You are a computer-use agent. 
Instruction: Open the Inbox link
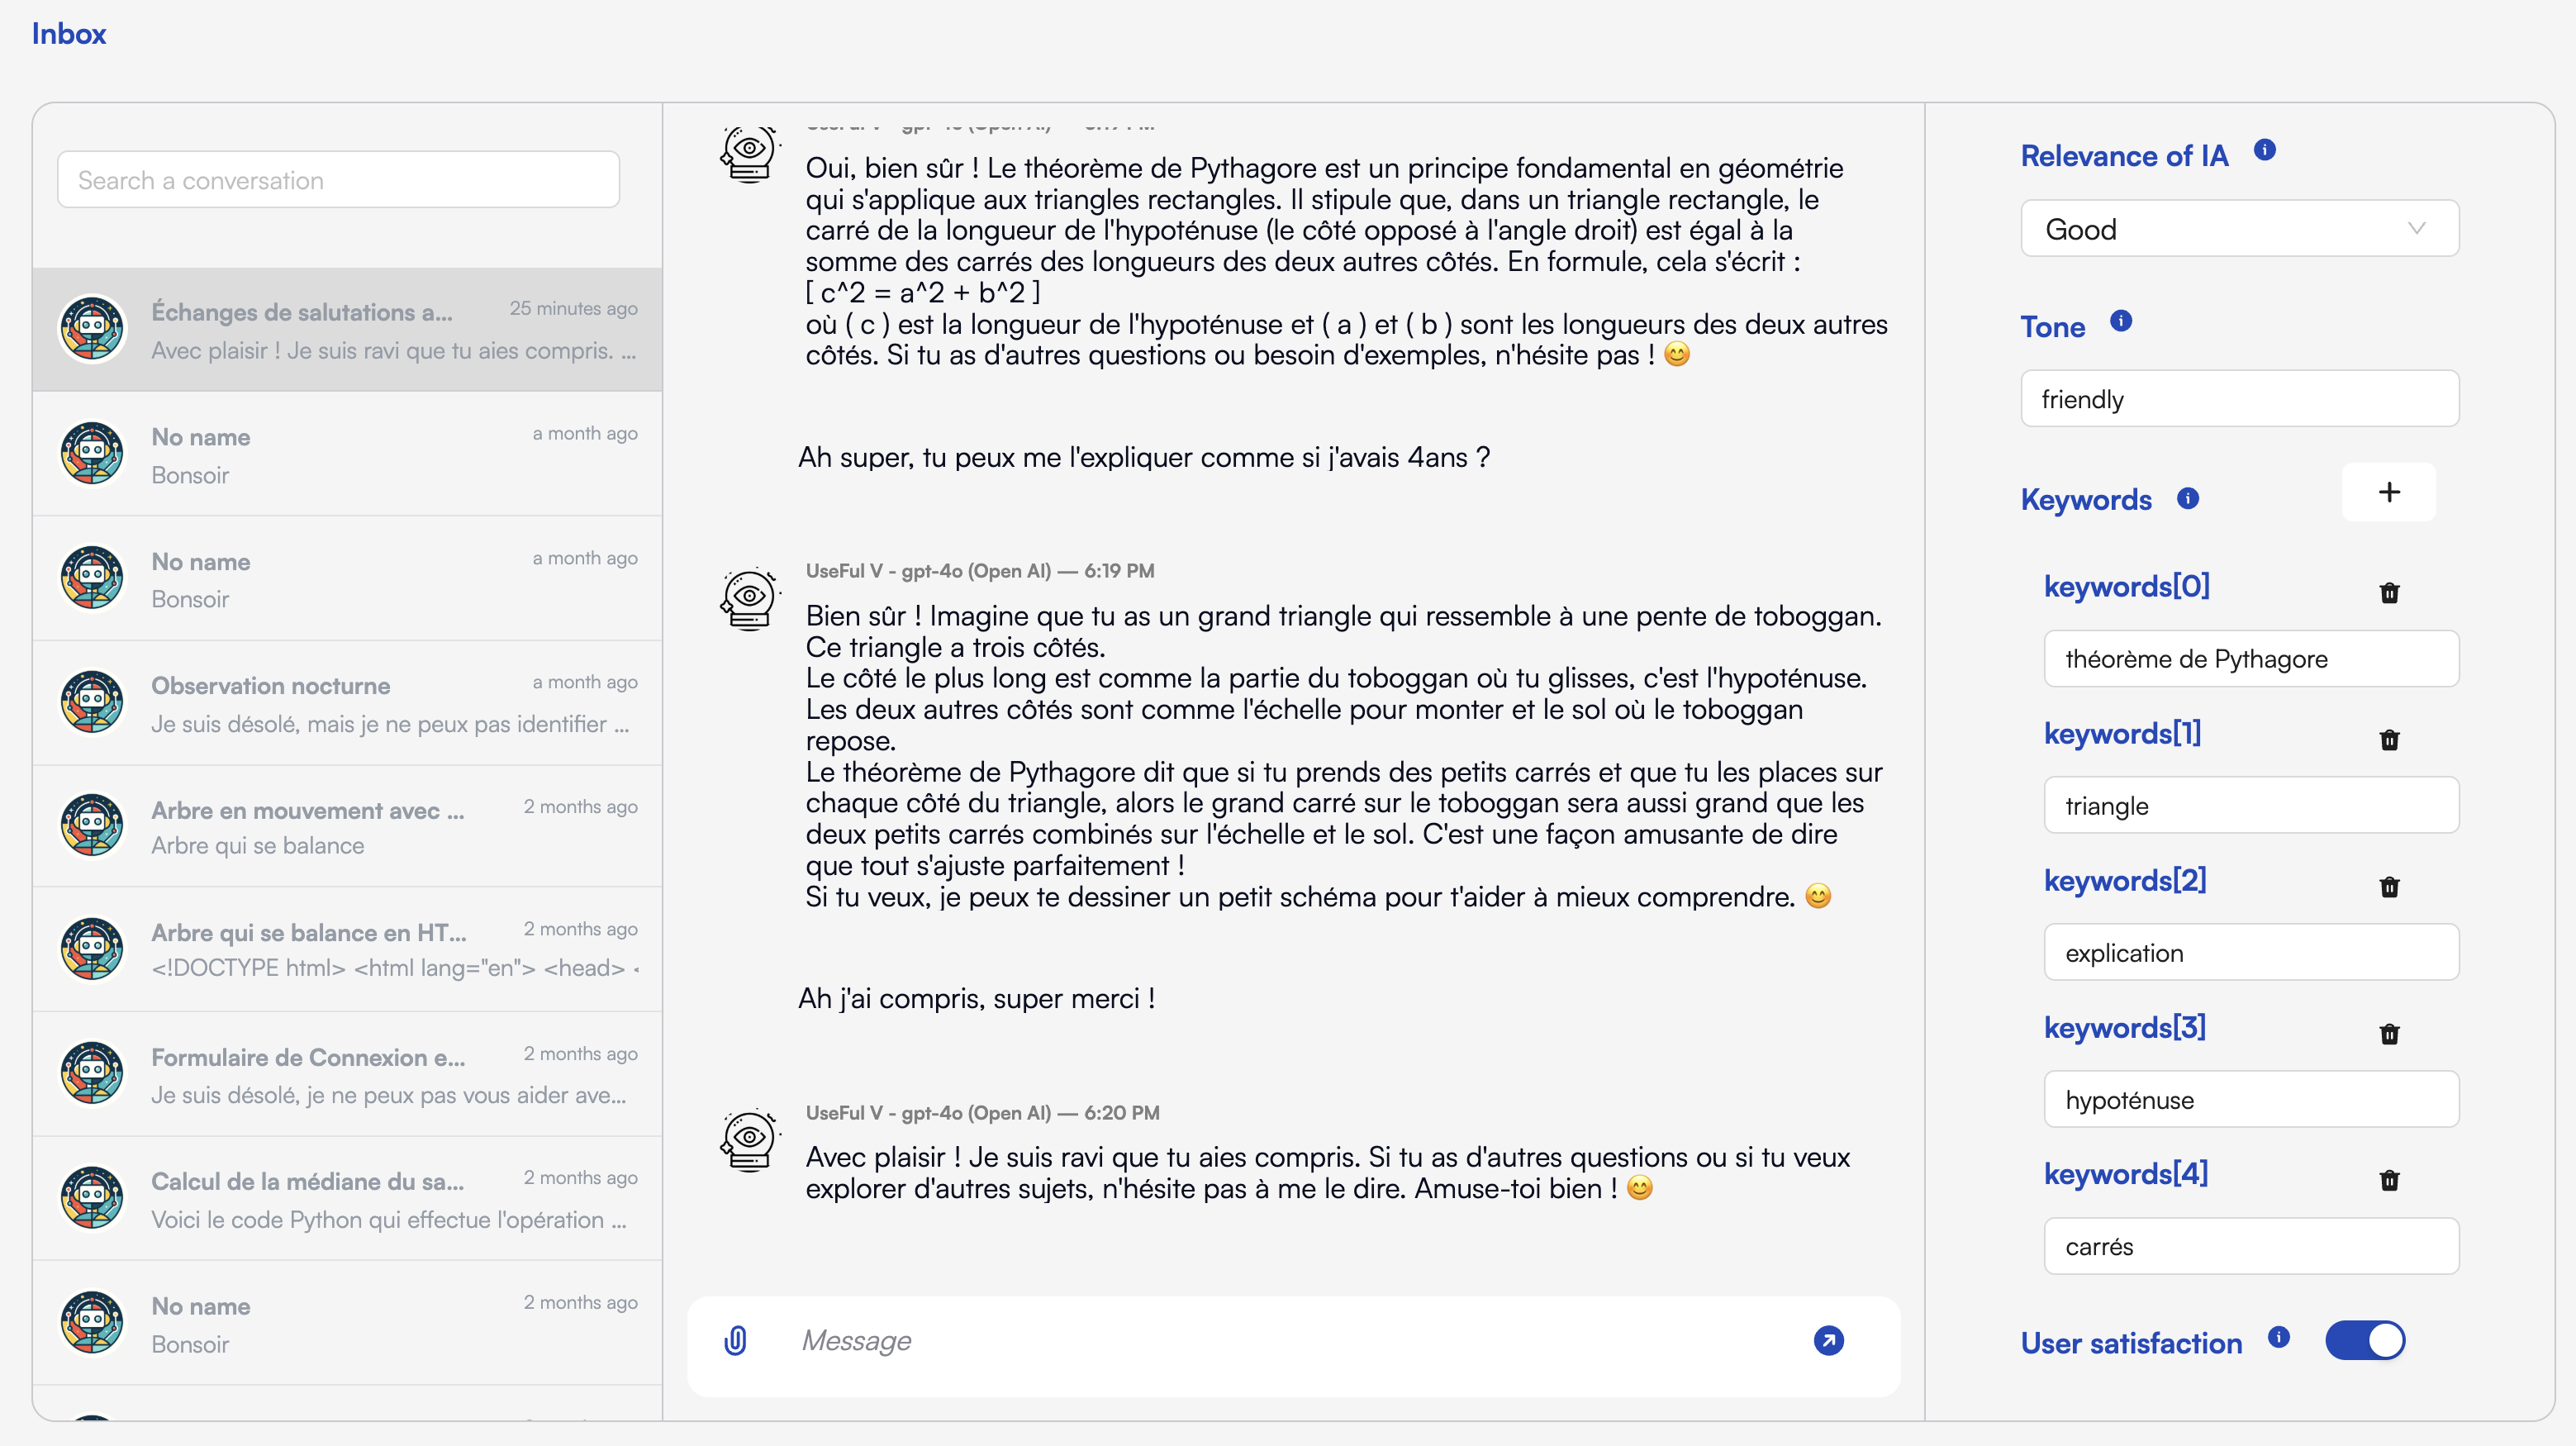coord(69,34)
